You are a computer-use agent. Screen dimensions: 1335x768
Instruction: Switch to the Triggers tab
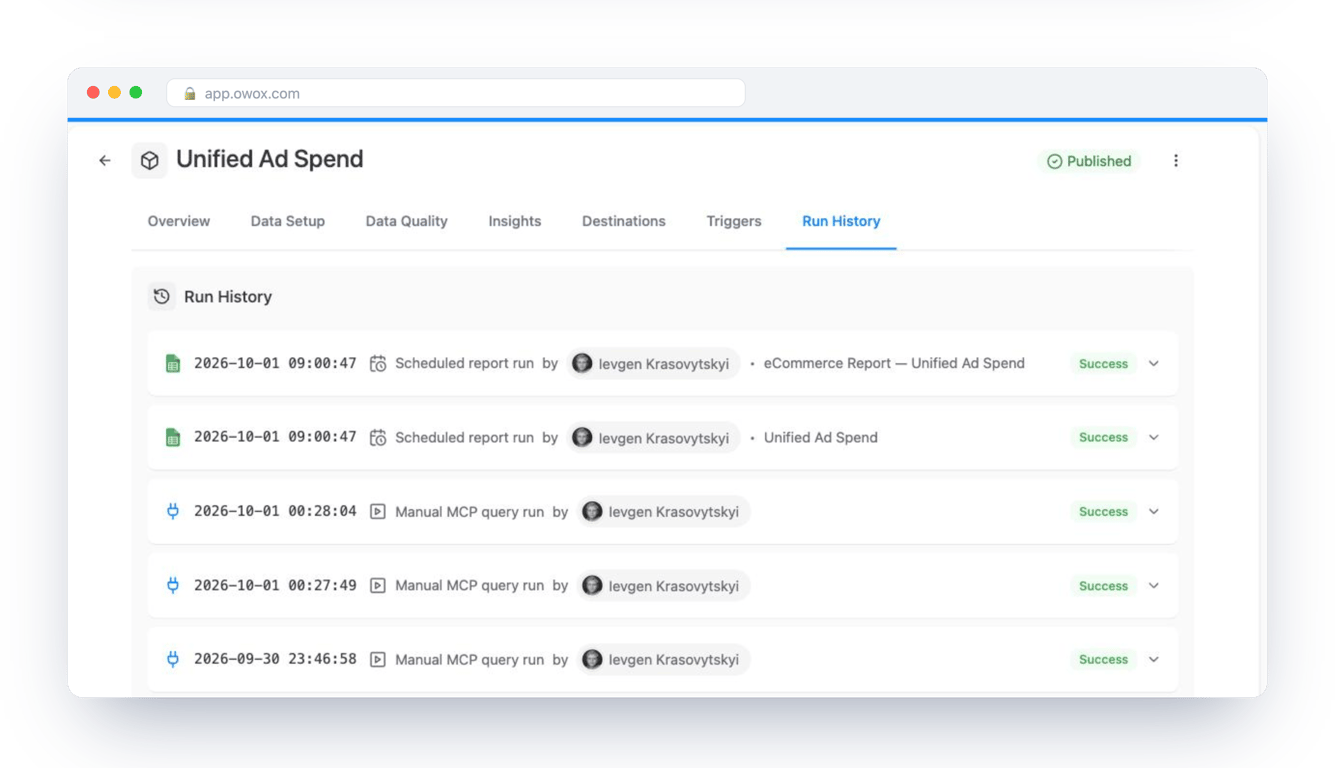click(734, 221)
